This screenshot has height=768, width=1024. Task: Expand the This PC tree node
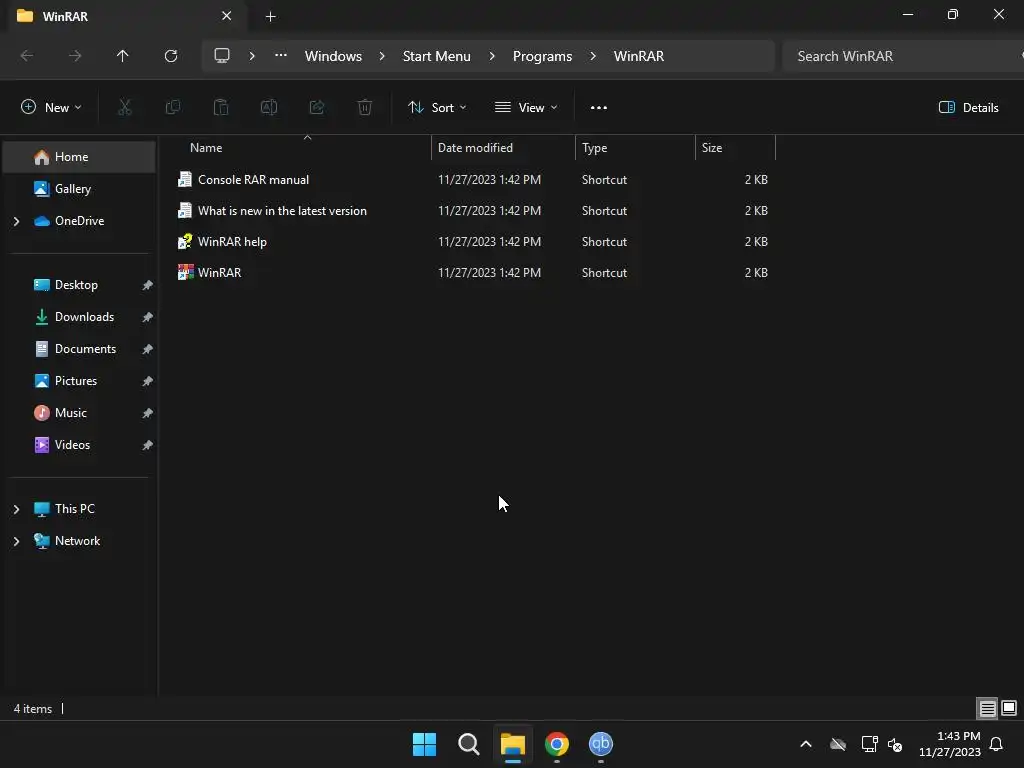16,509
